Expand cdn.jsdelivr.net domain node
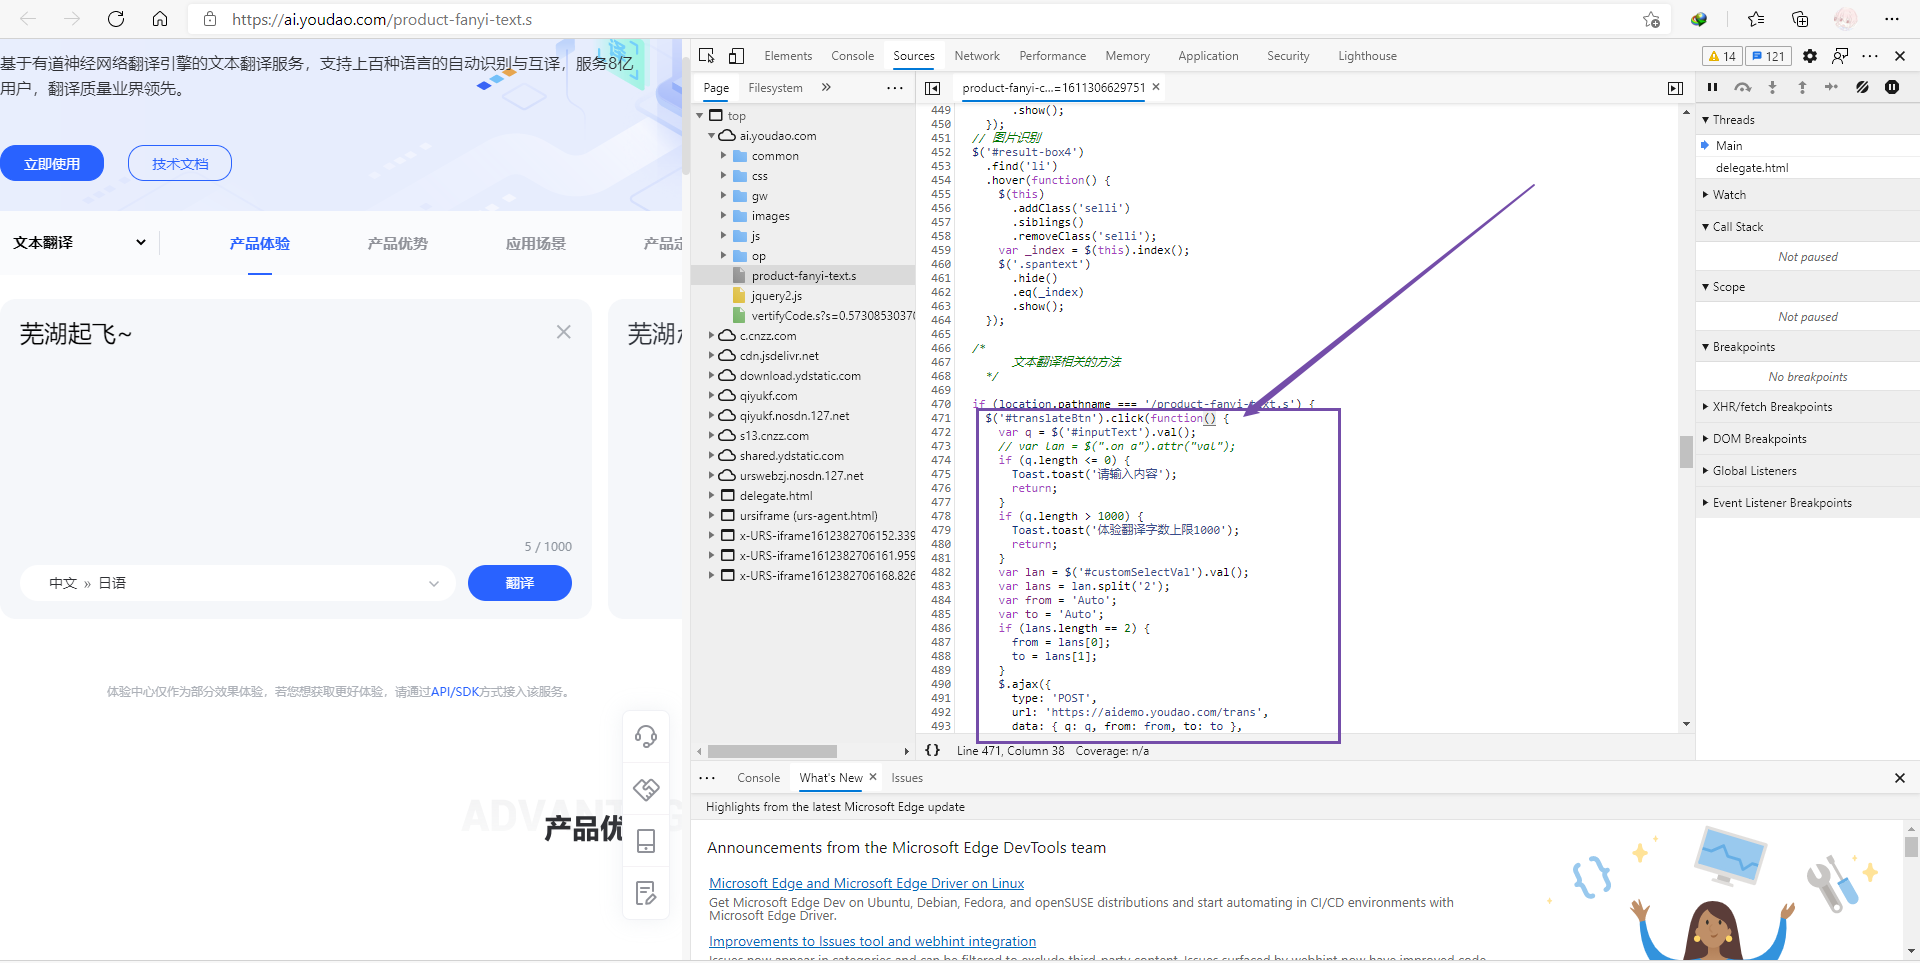The width and height of the screenshot is (1920, 963). click(x=712, y=356)
